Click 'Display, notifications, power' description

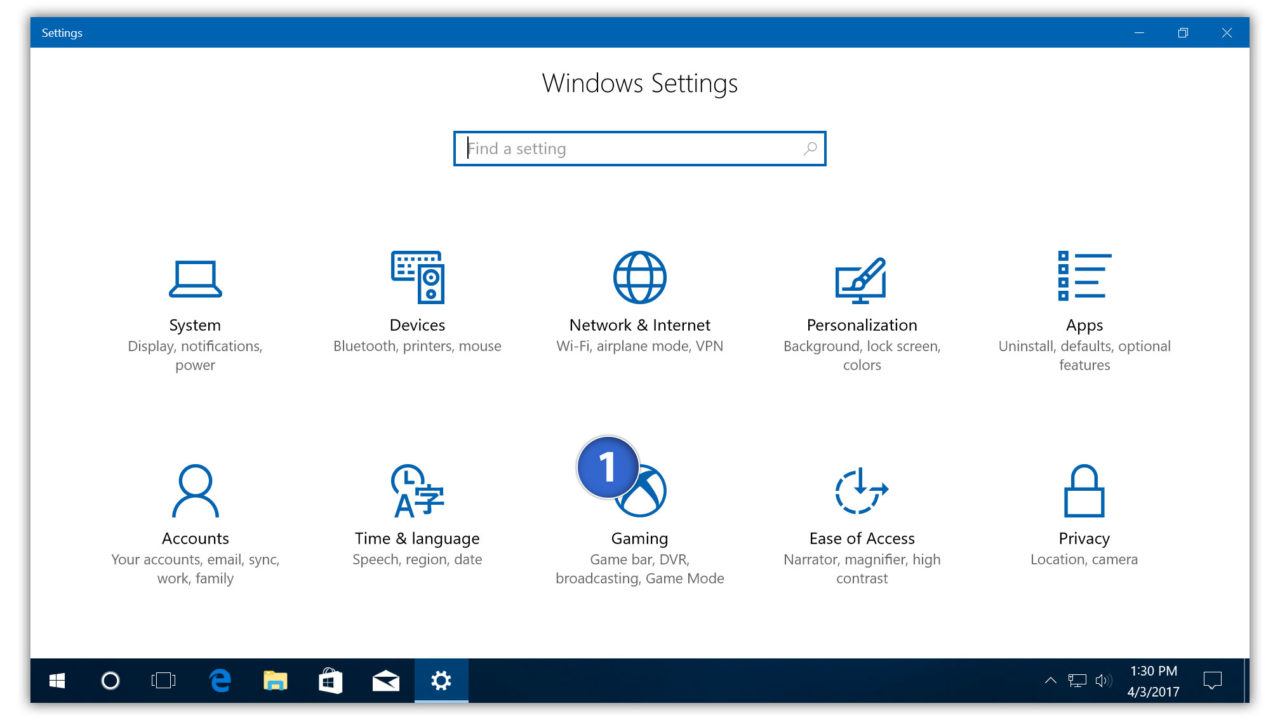[x=195, y=356]
